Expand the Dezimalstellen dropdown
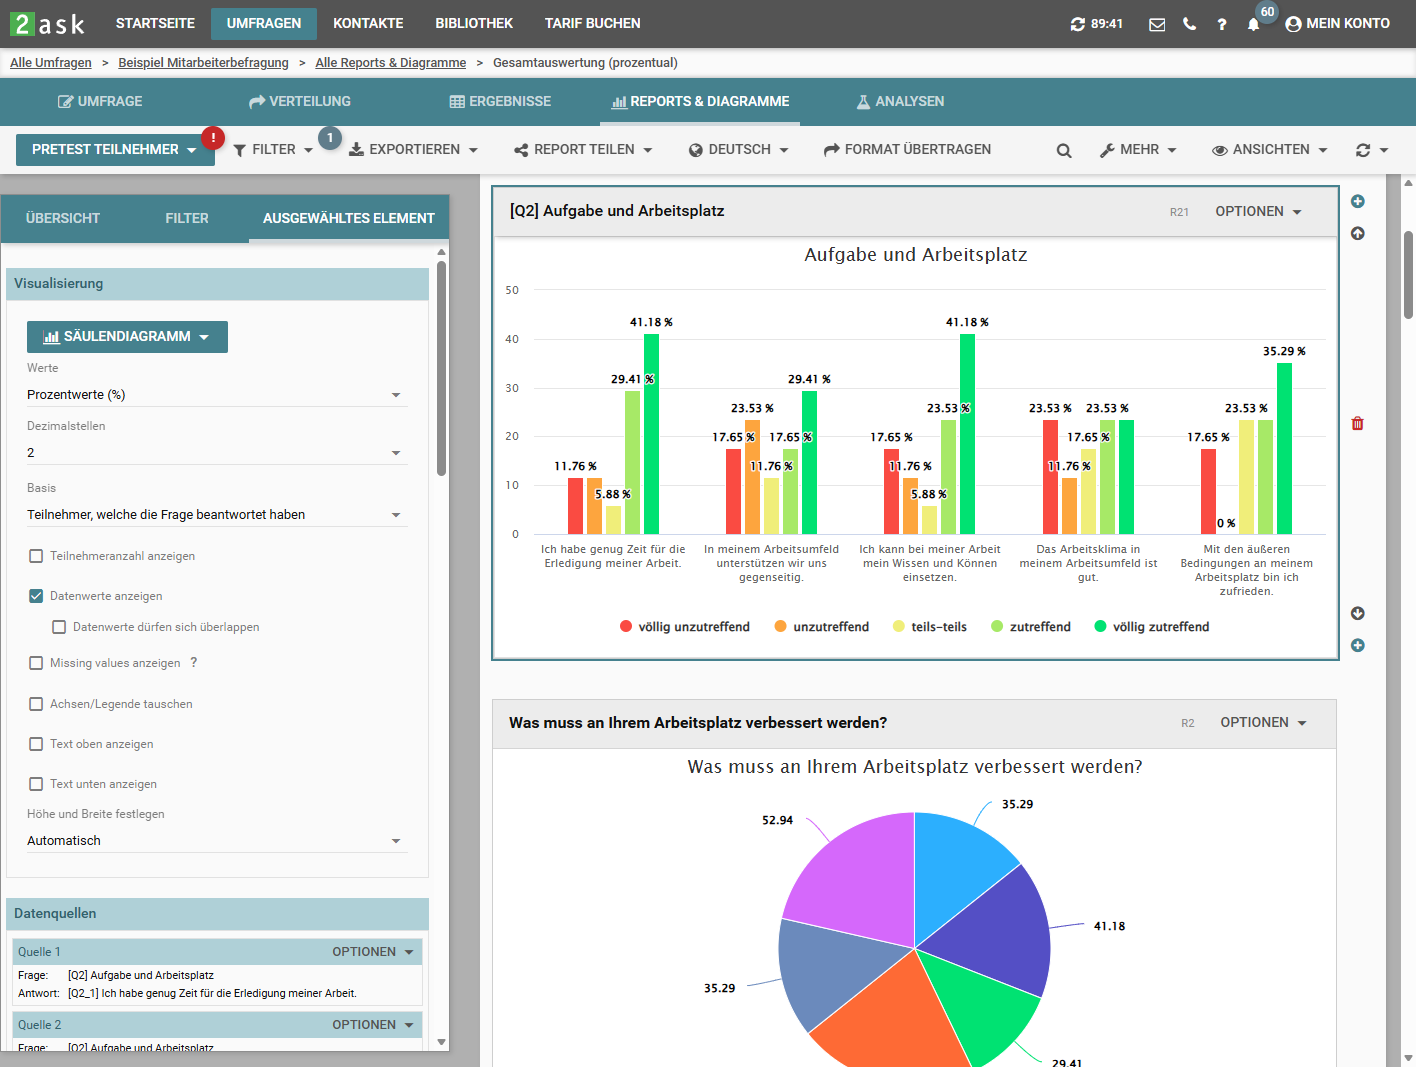Viewport: 1416px width, 1067px height. click(214, 453)
